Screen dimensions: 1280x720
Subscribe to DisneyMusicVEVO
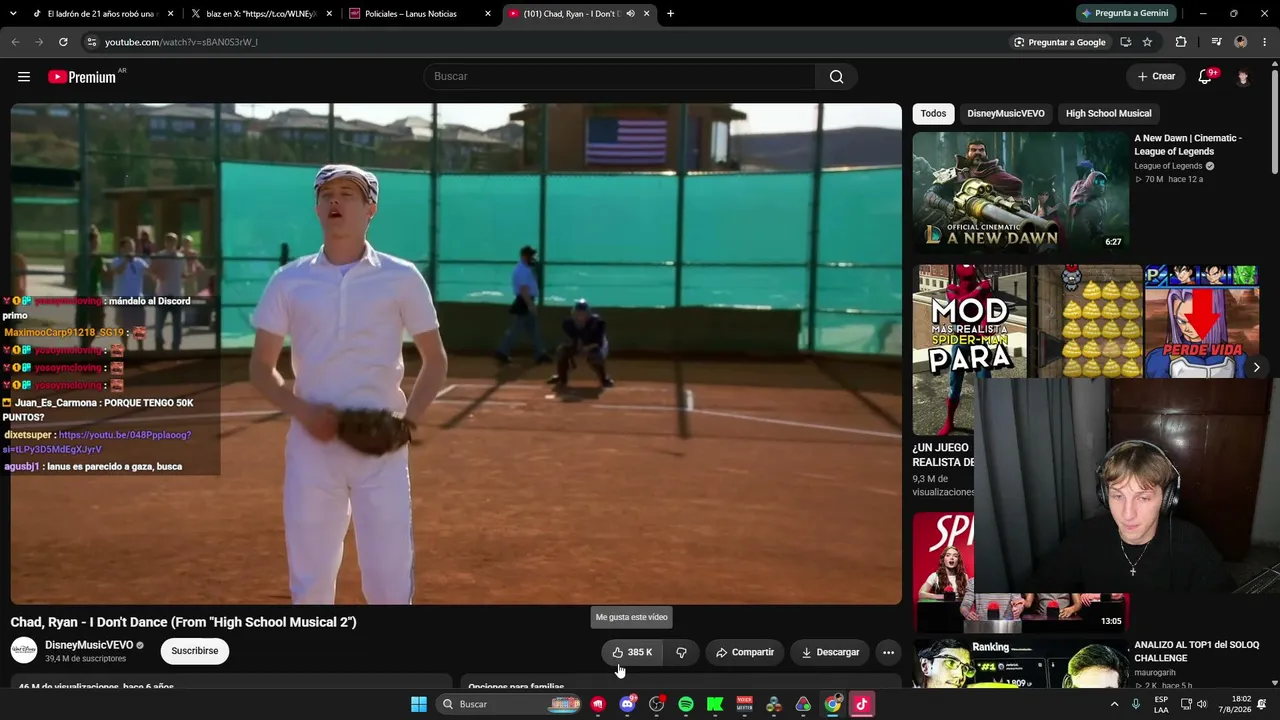pyautogui.click(x=194, y=651)
